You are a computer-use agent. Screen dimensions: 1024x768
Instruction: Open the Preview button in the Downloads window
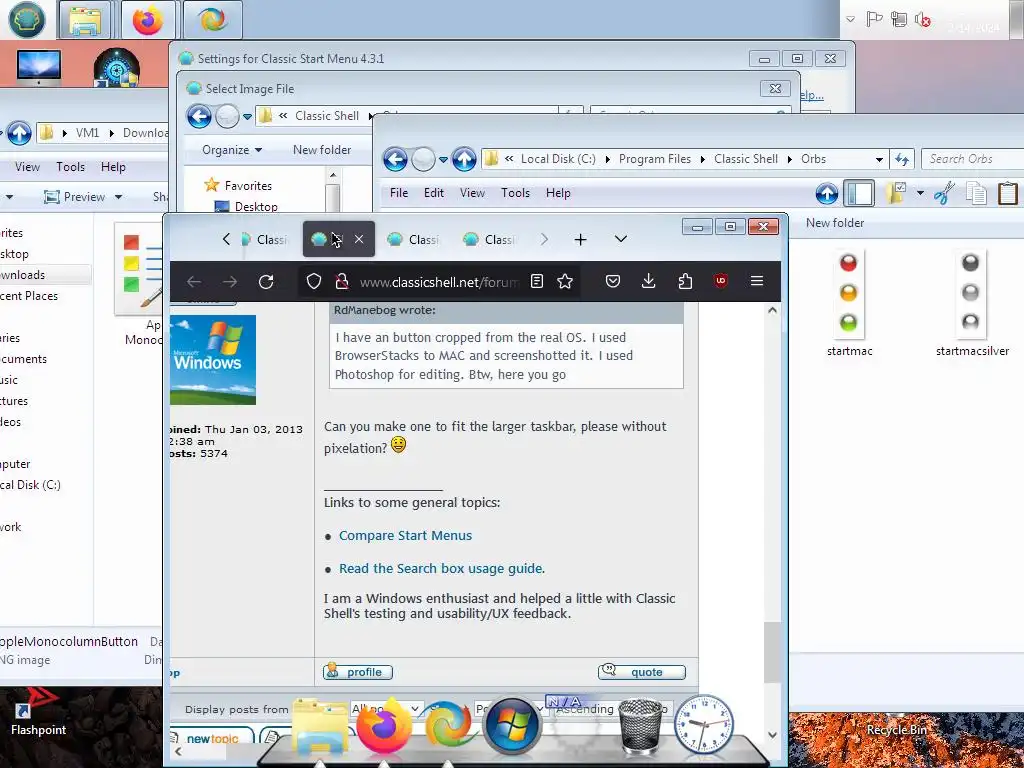tap(74, 197)
